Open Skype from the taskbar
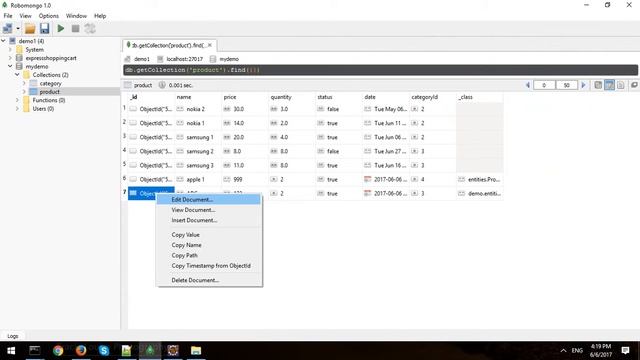Viewport: 640px width, 360px height. point(104,351)
